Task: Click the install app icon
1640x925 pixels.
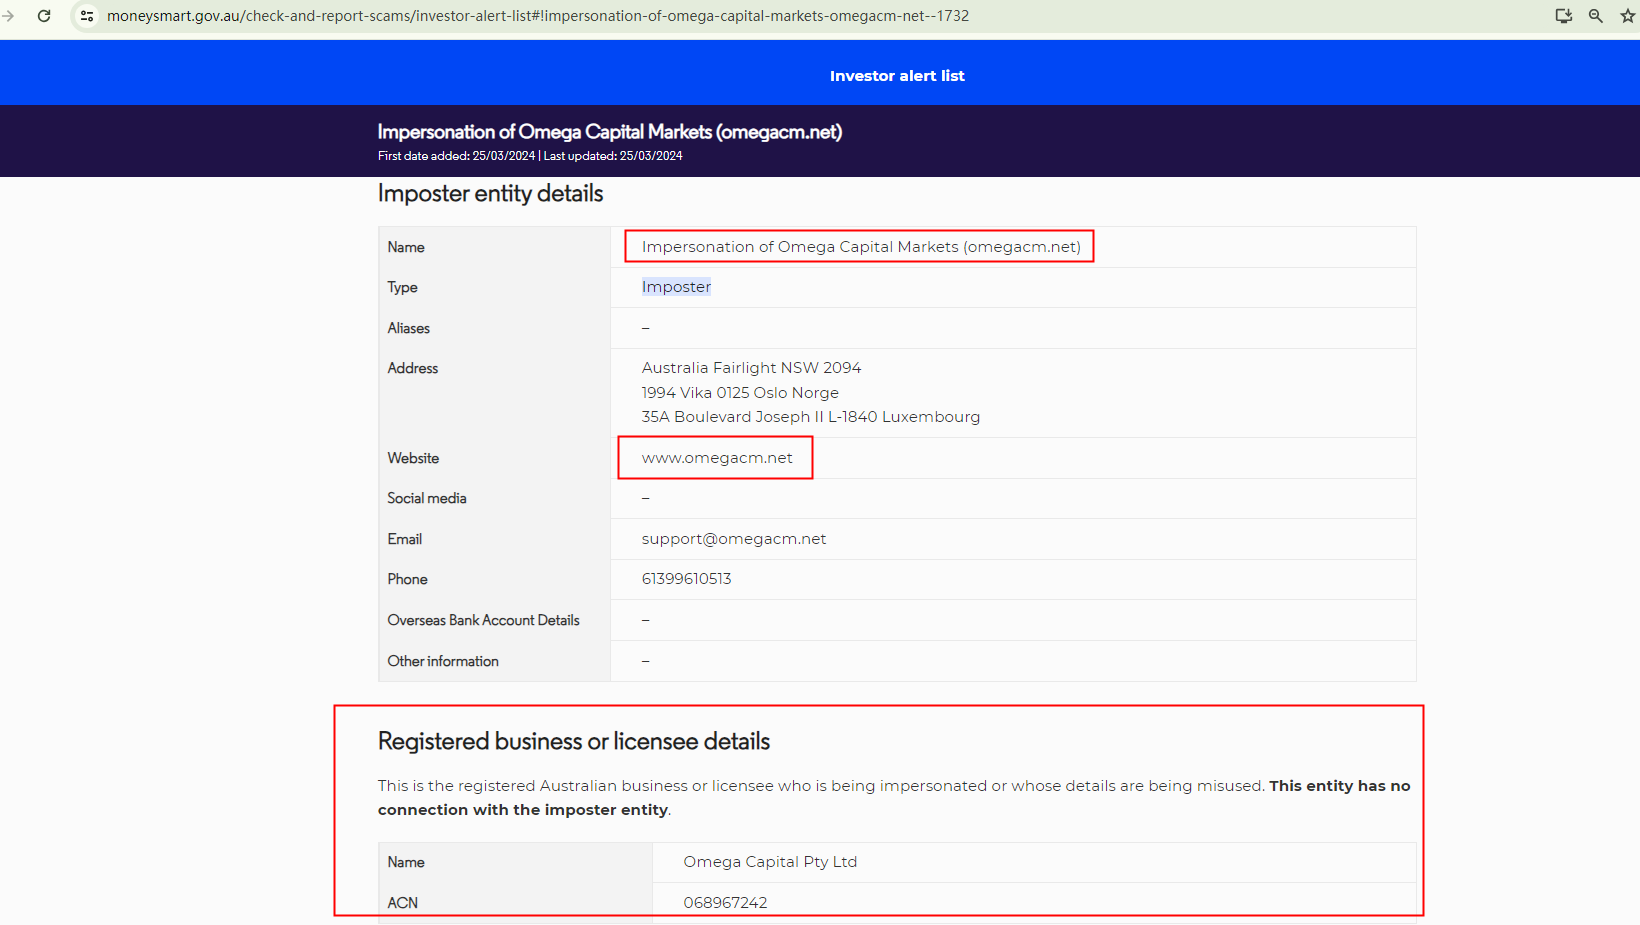Action: point(1564,16)
